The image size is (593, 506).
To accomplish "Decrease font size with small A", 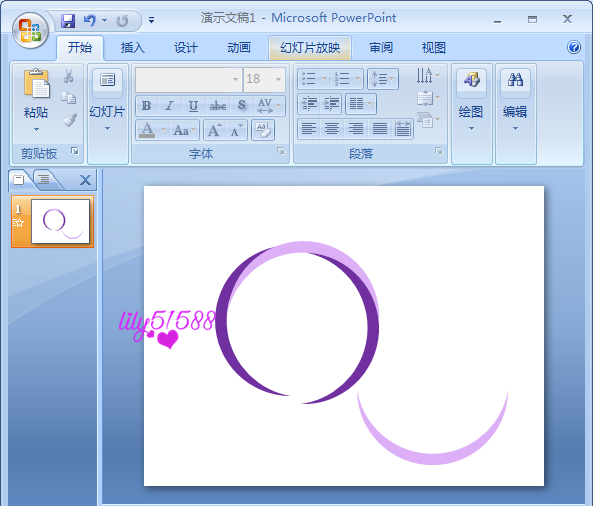I will (x=236, y=130).
